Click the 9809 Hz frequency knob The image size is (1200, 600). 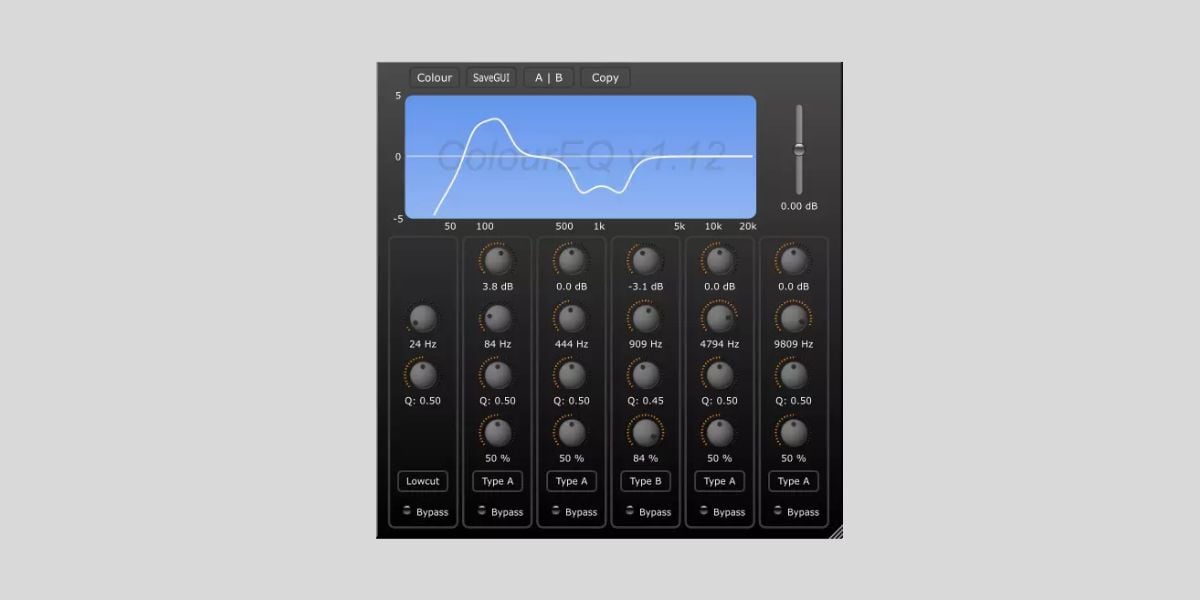coord(793,319)
